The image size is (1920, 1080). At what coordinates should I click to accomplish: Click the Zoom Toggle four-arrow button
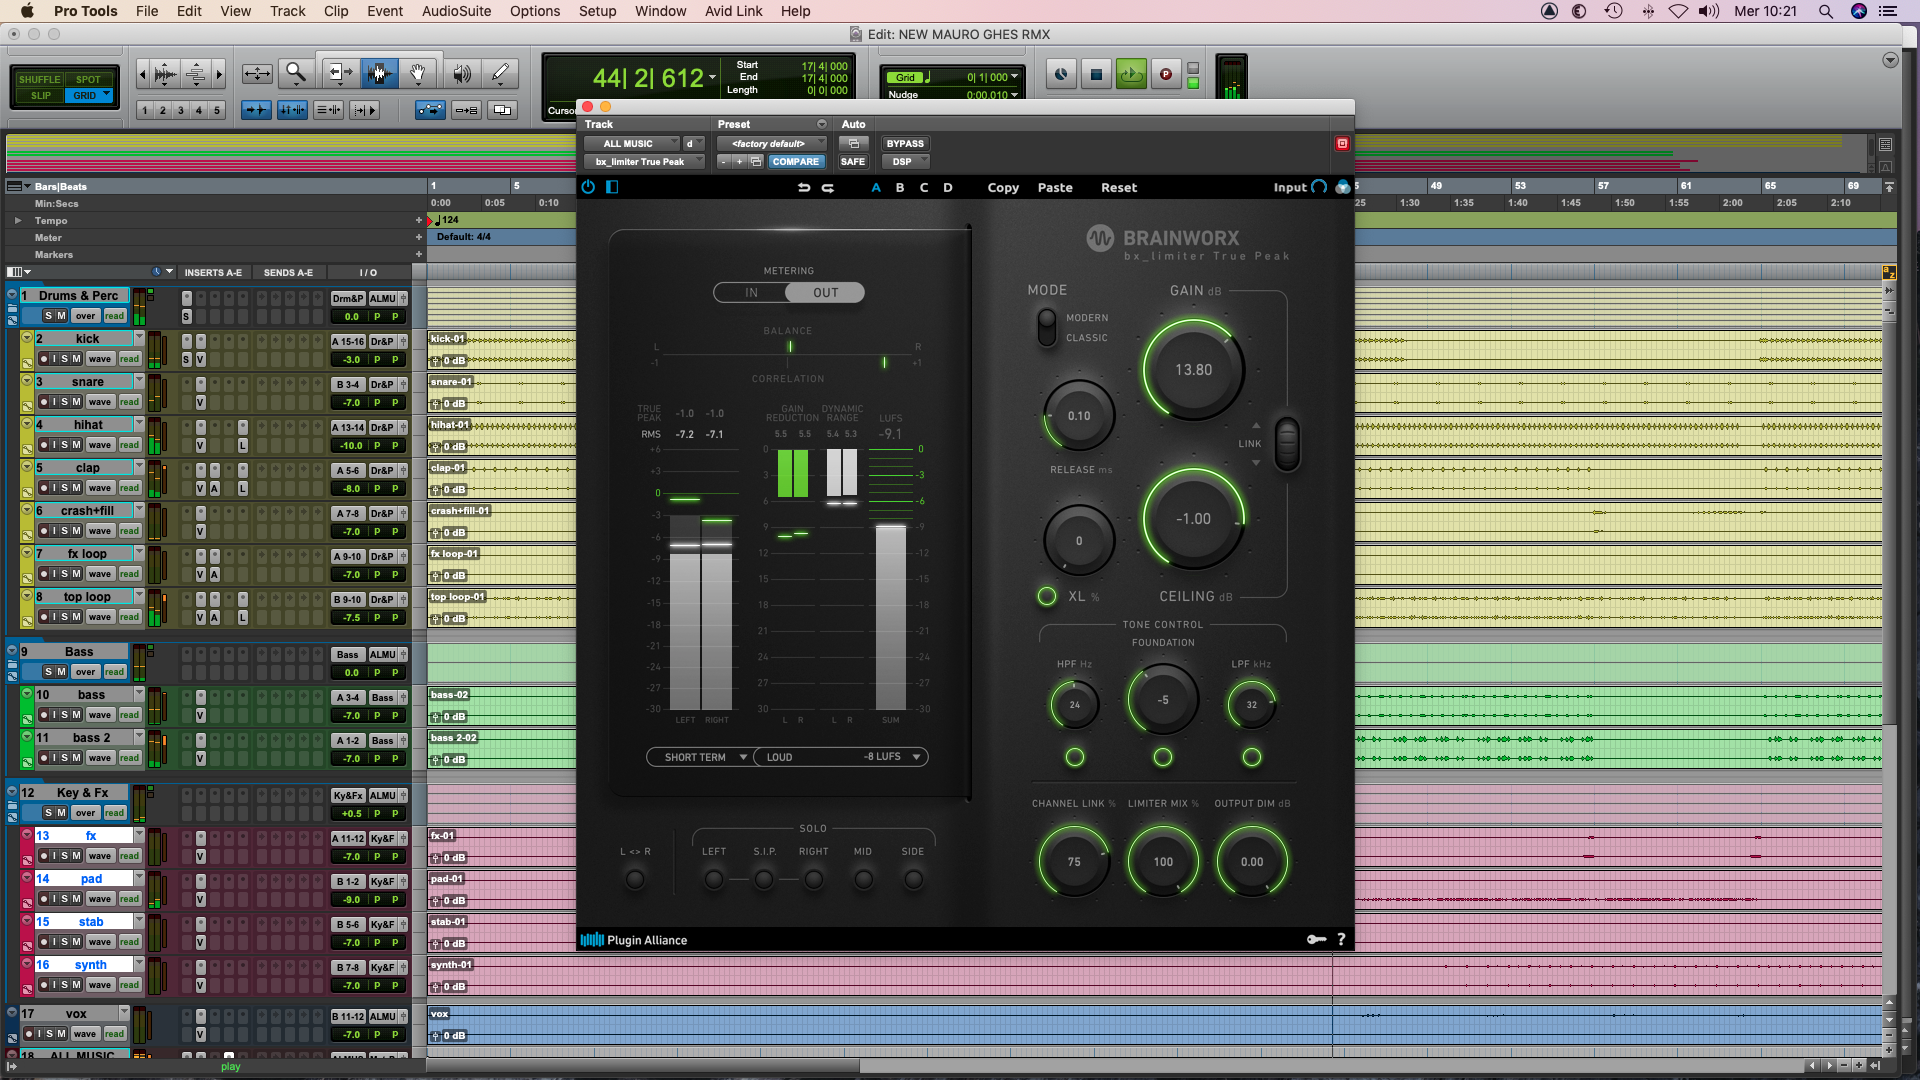pos(257,73)
